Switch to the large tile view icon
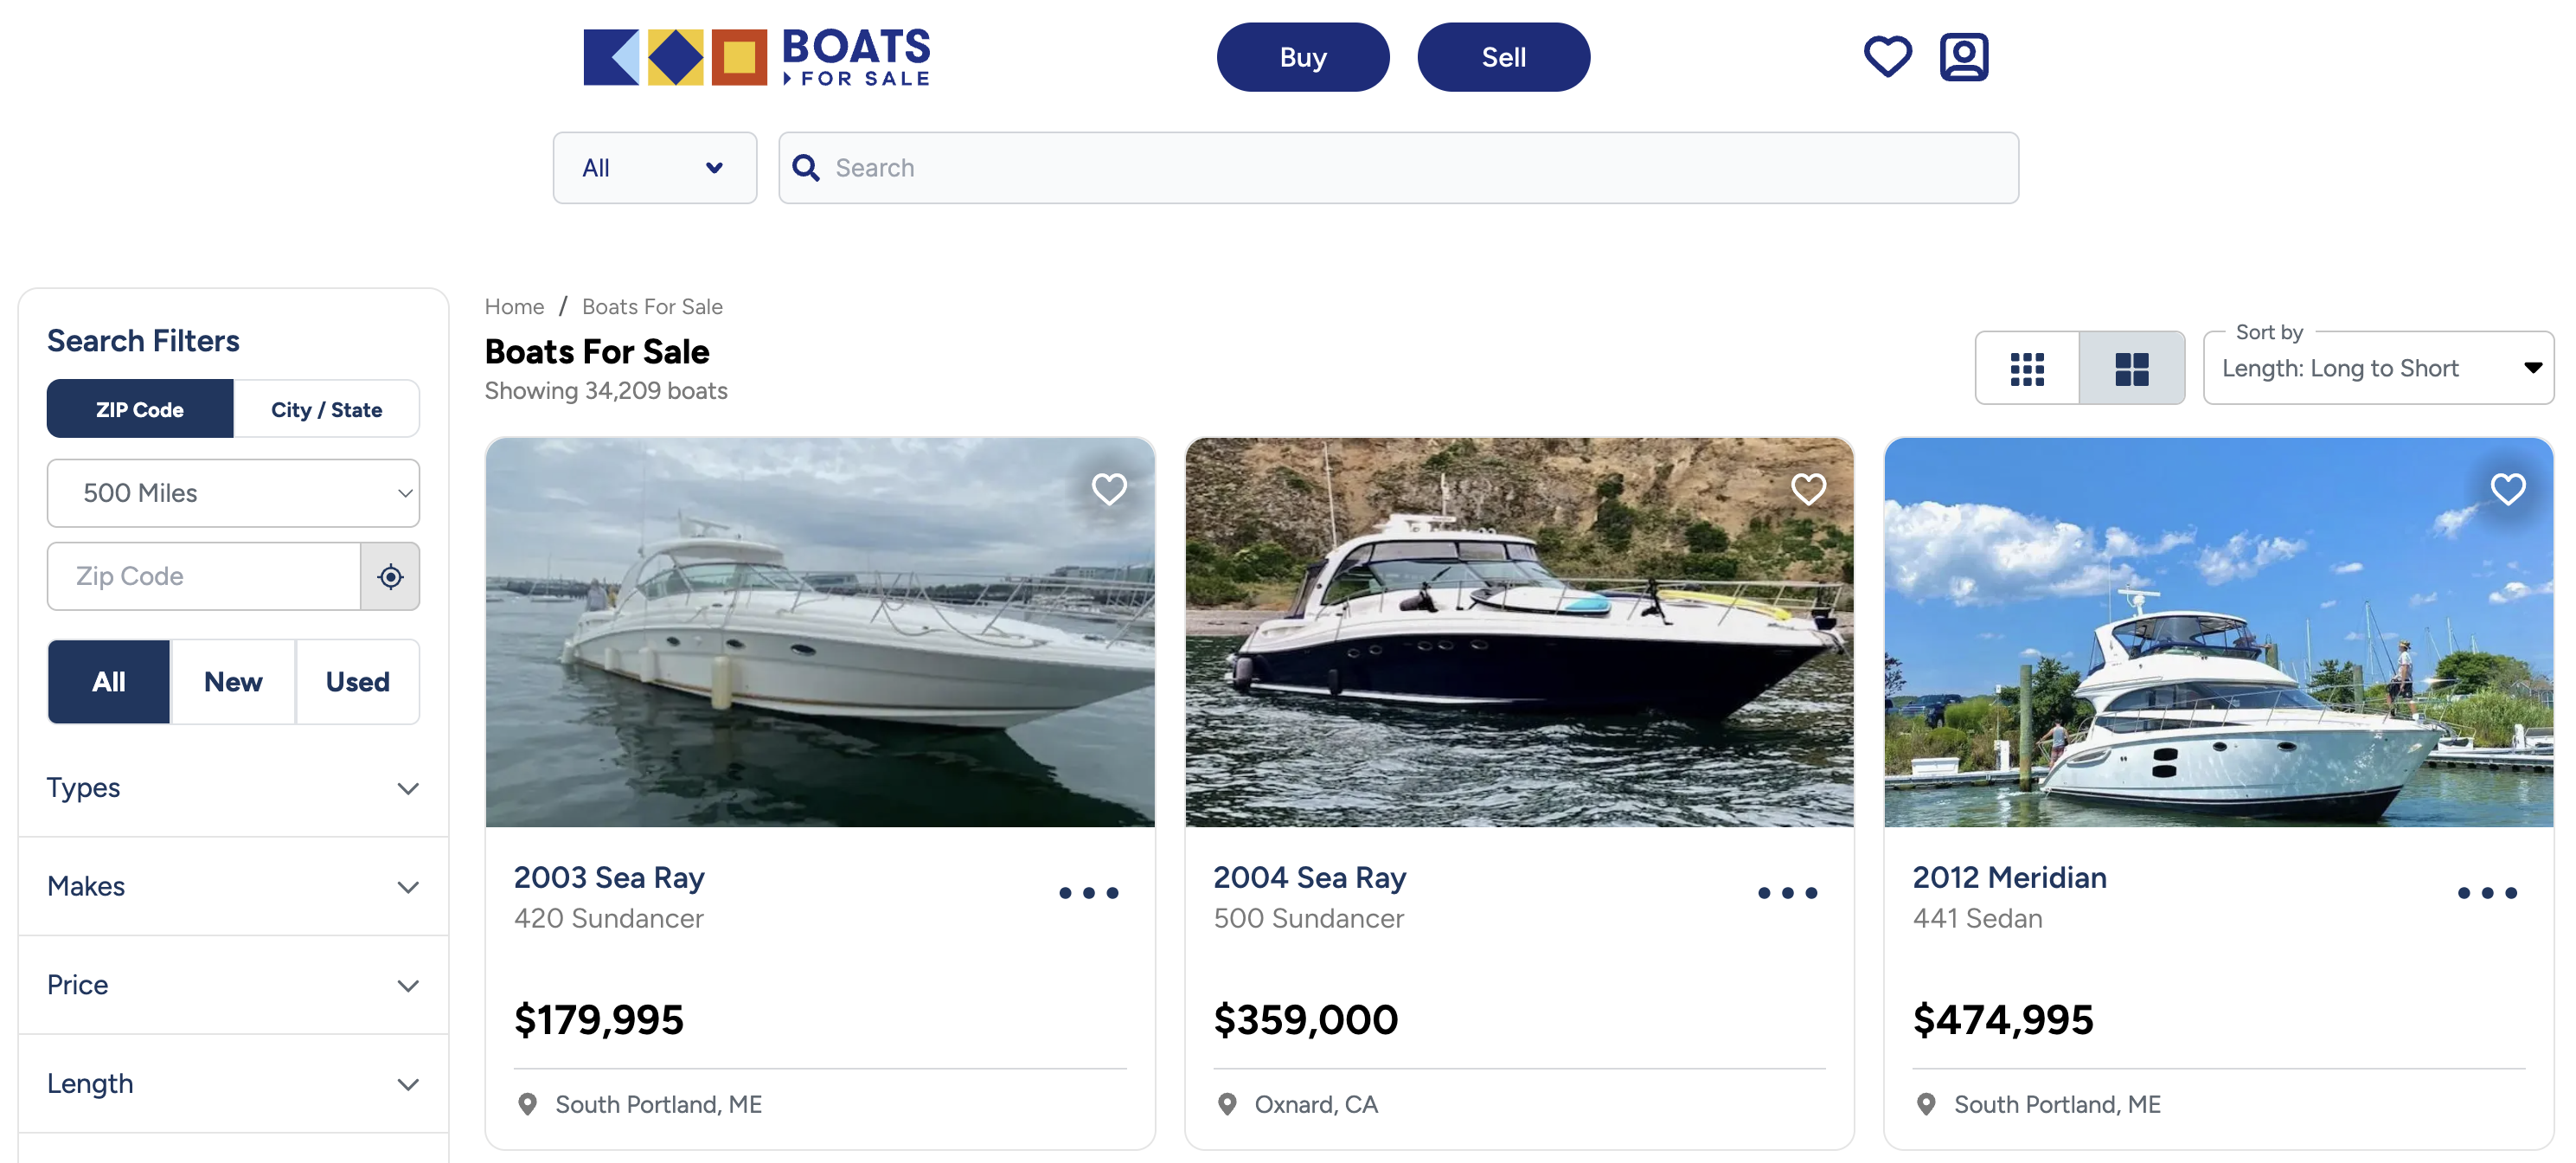The width and height of the screenshot is (2576, 1163). point(2131,368)
